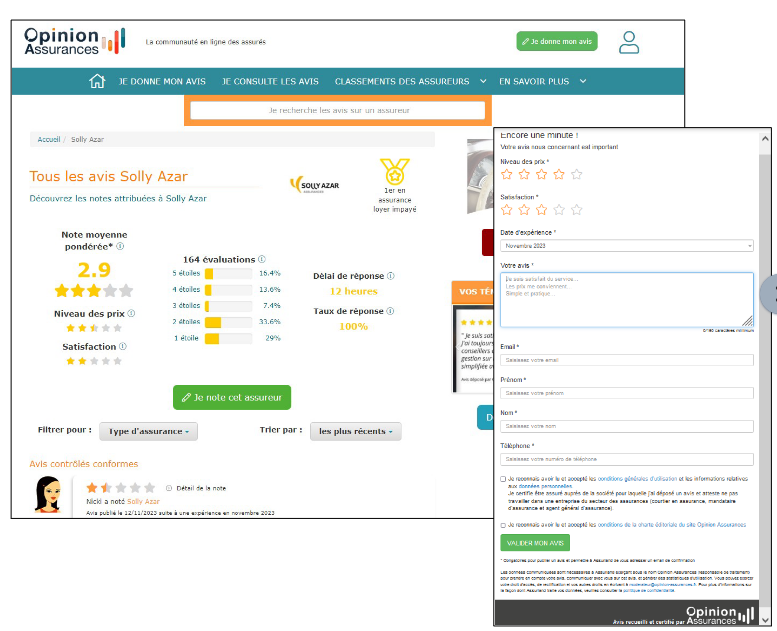Click Détail de la note link
The width and height of the screenshot is (777, 631).
tap(201, 488)
